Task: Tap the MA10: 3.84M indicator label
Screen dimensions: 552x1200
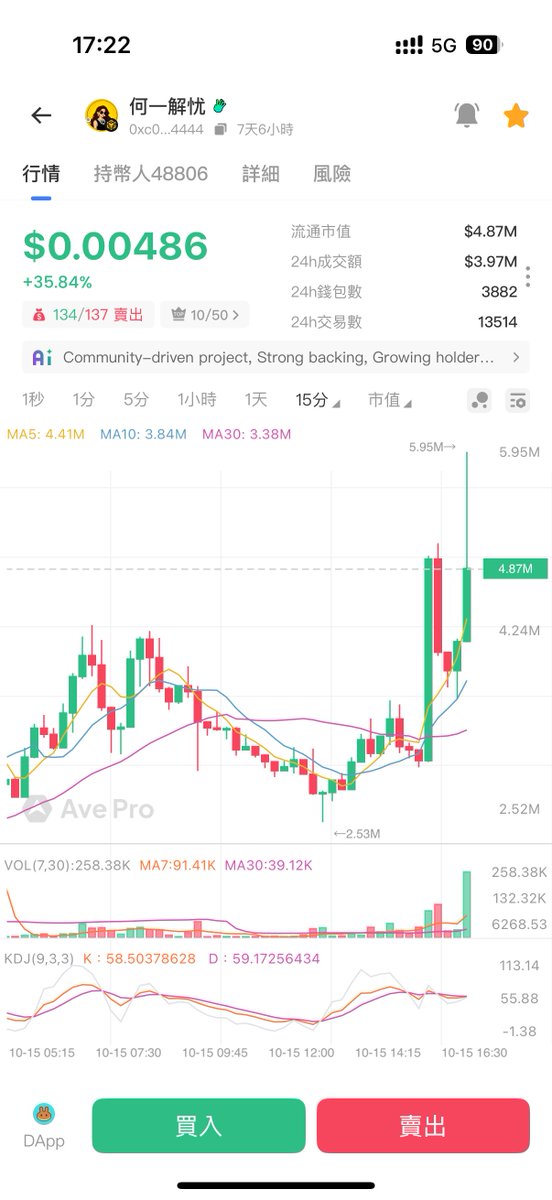Action: (x=144, y=434)
